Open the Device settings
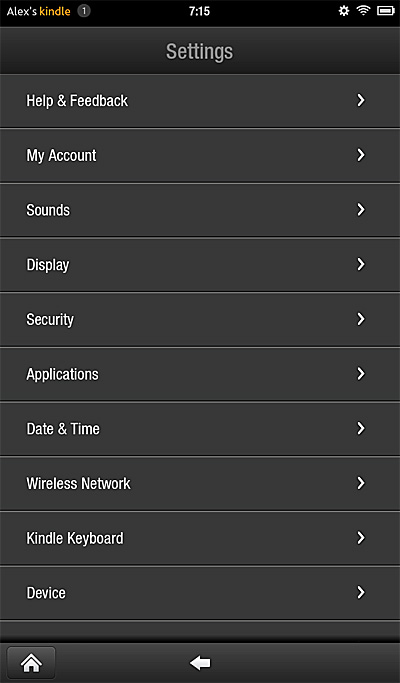The image size is (400, 683). click(200, 593)
